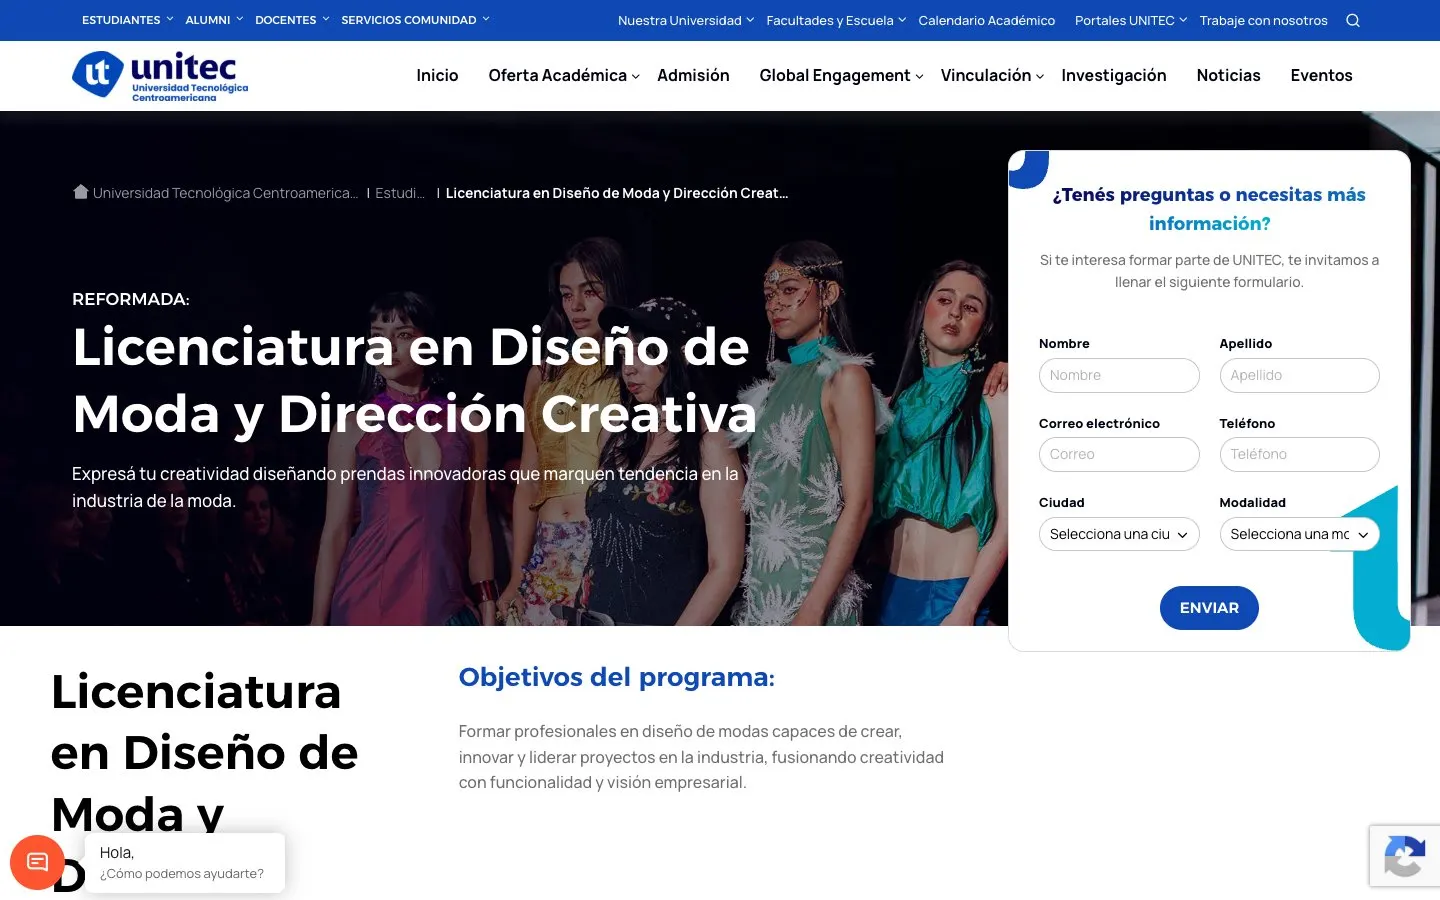Focus the Nombre input field
The height and width of the screenshot is (900, 1440).
[1119, 375]
